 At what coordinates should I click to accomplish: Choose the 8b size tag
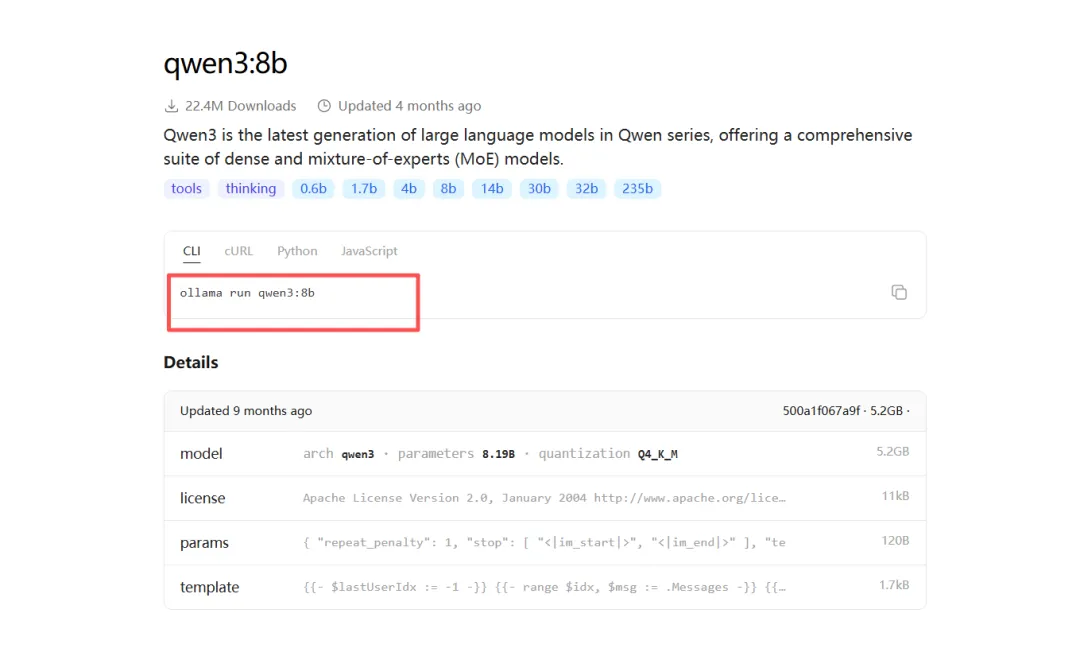tap(448, 189)
